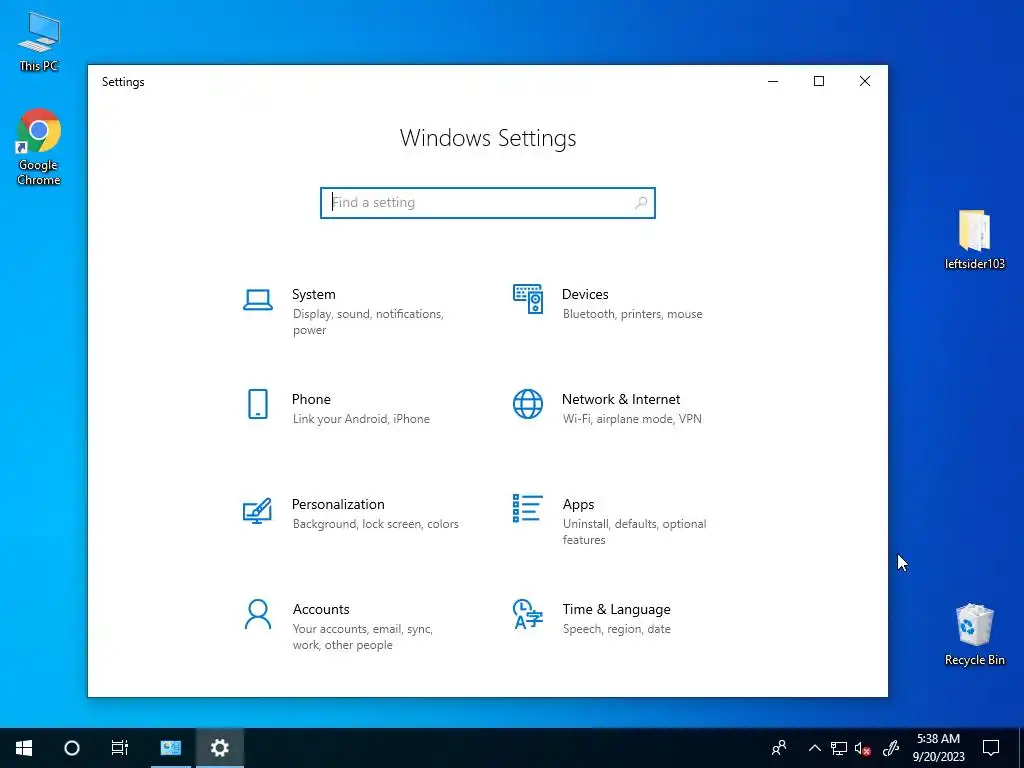Click the muted volume tray icon
The height and width of the screenshot is (768, 1024).
pos(863,748)
